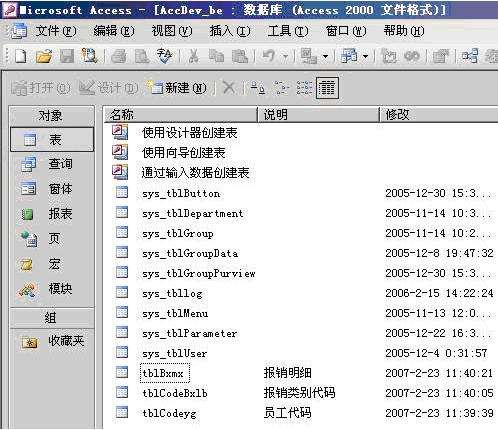This screenshot has width=498, height=430.
Task: Open the 插入(I) menu
Action: point(230,31)
